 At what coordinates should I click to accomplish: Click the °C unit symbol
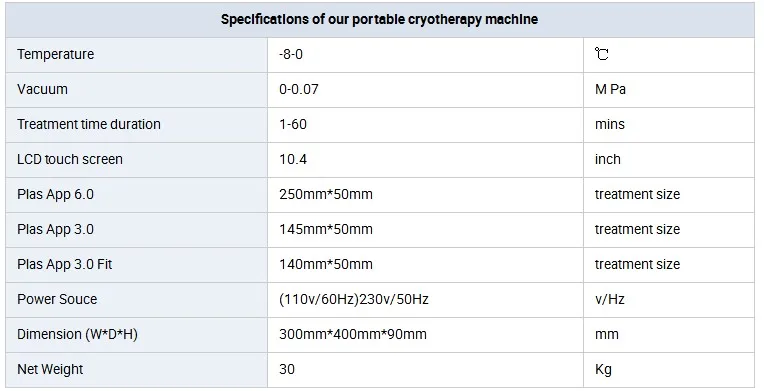click(602, 54)
